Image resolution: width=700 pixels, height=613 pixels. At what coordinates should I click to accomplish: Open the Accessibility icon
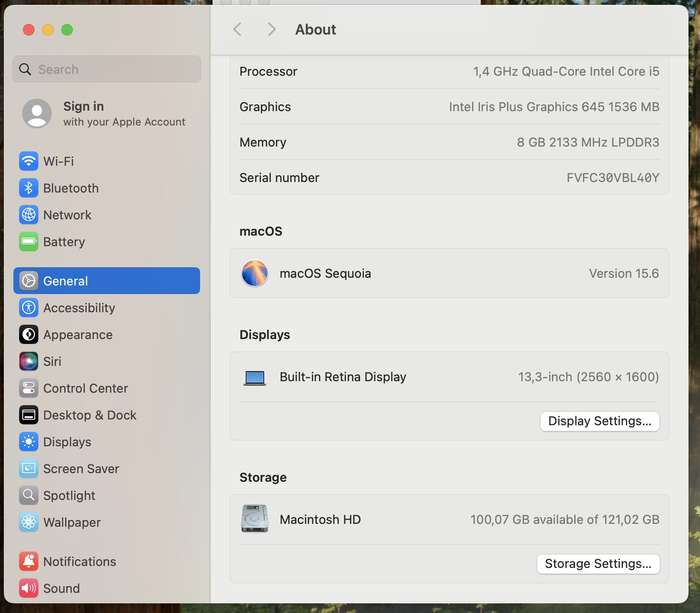coord(29,308)
